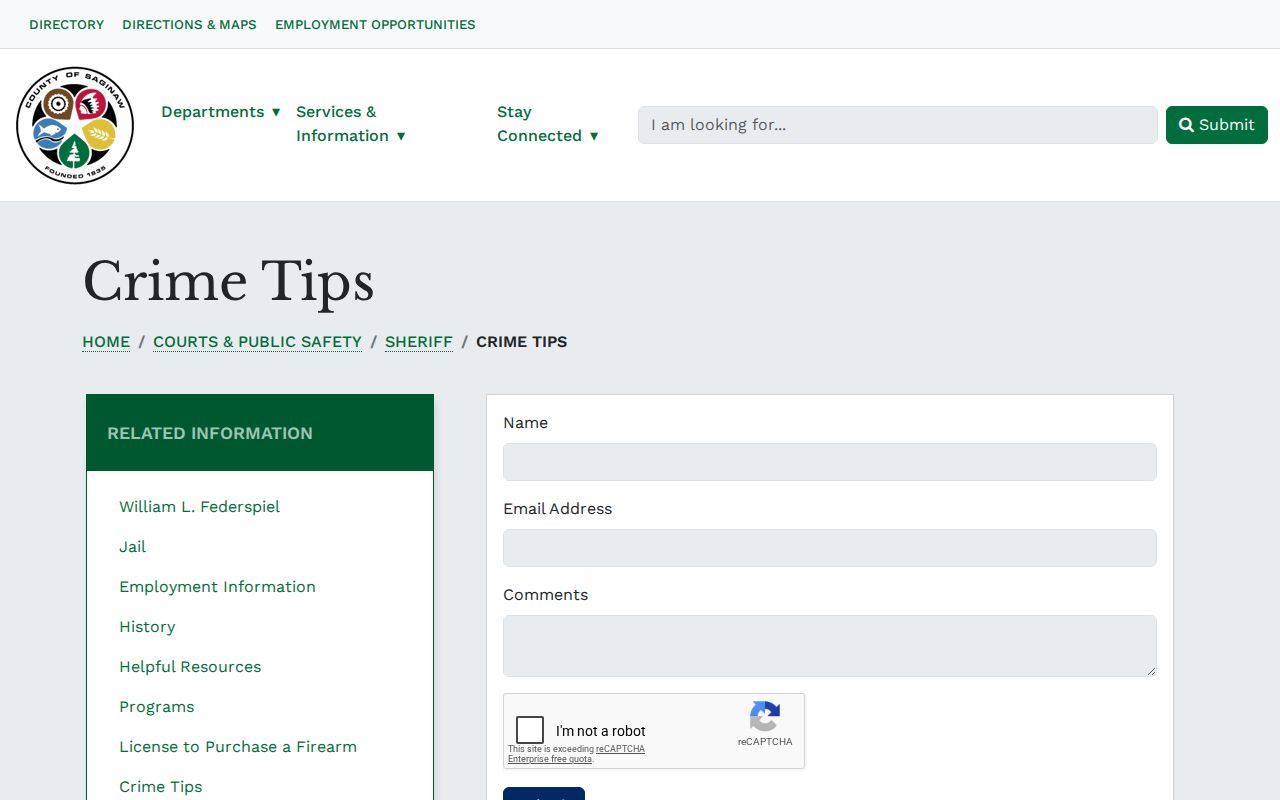The width and height of the screenshot is (1280, 800).
Task: Click the reCAPTCHA Enterprise free quota link
Action: tap(576, 754)
